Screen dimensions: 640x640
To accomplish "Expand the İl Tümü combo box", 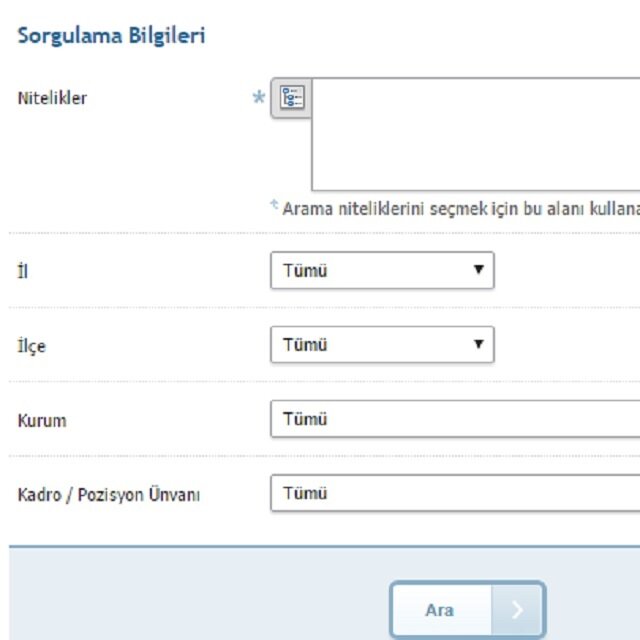I will coord(382,270).
